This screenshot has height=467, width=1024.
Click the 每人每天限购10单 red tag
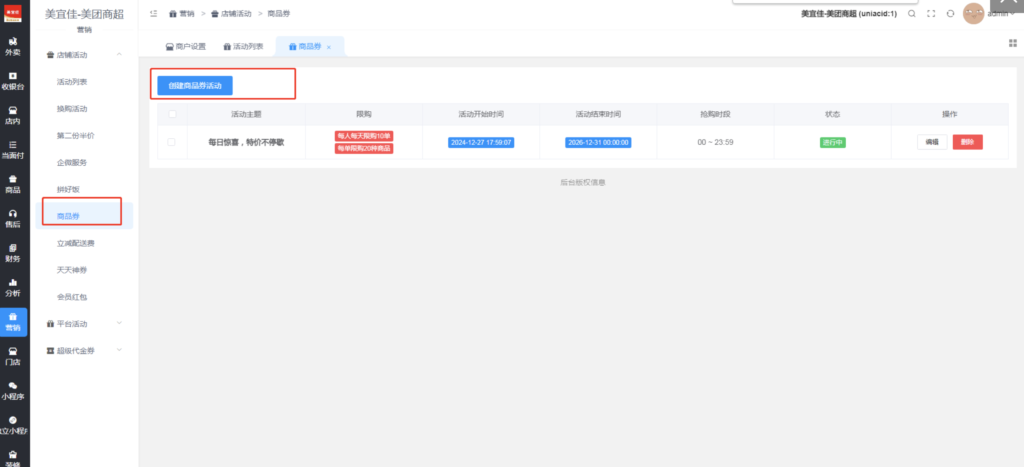pyautogui.click(x=364, y=136)
